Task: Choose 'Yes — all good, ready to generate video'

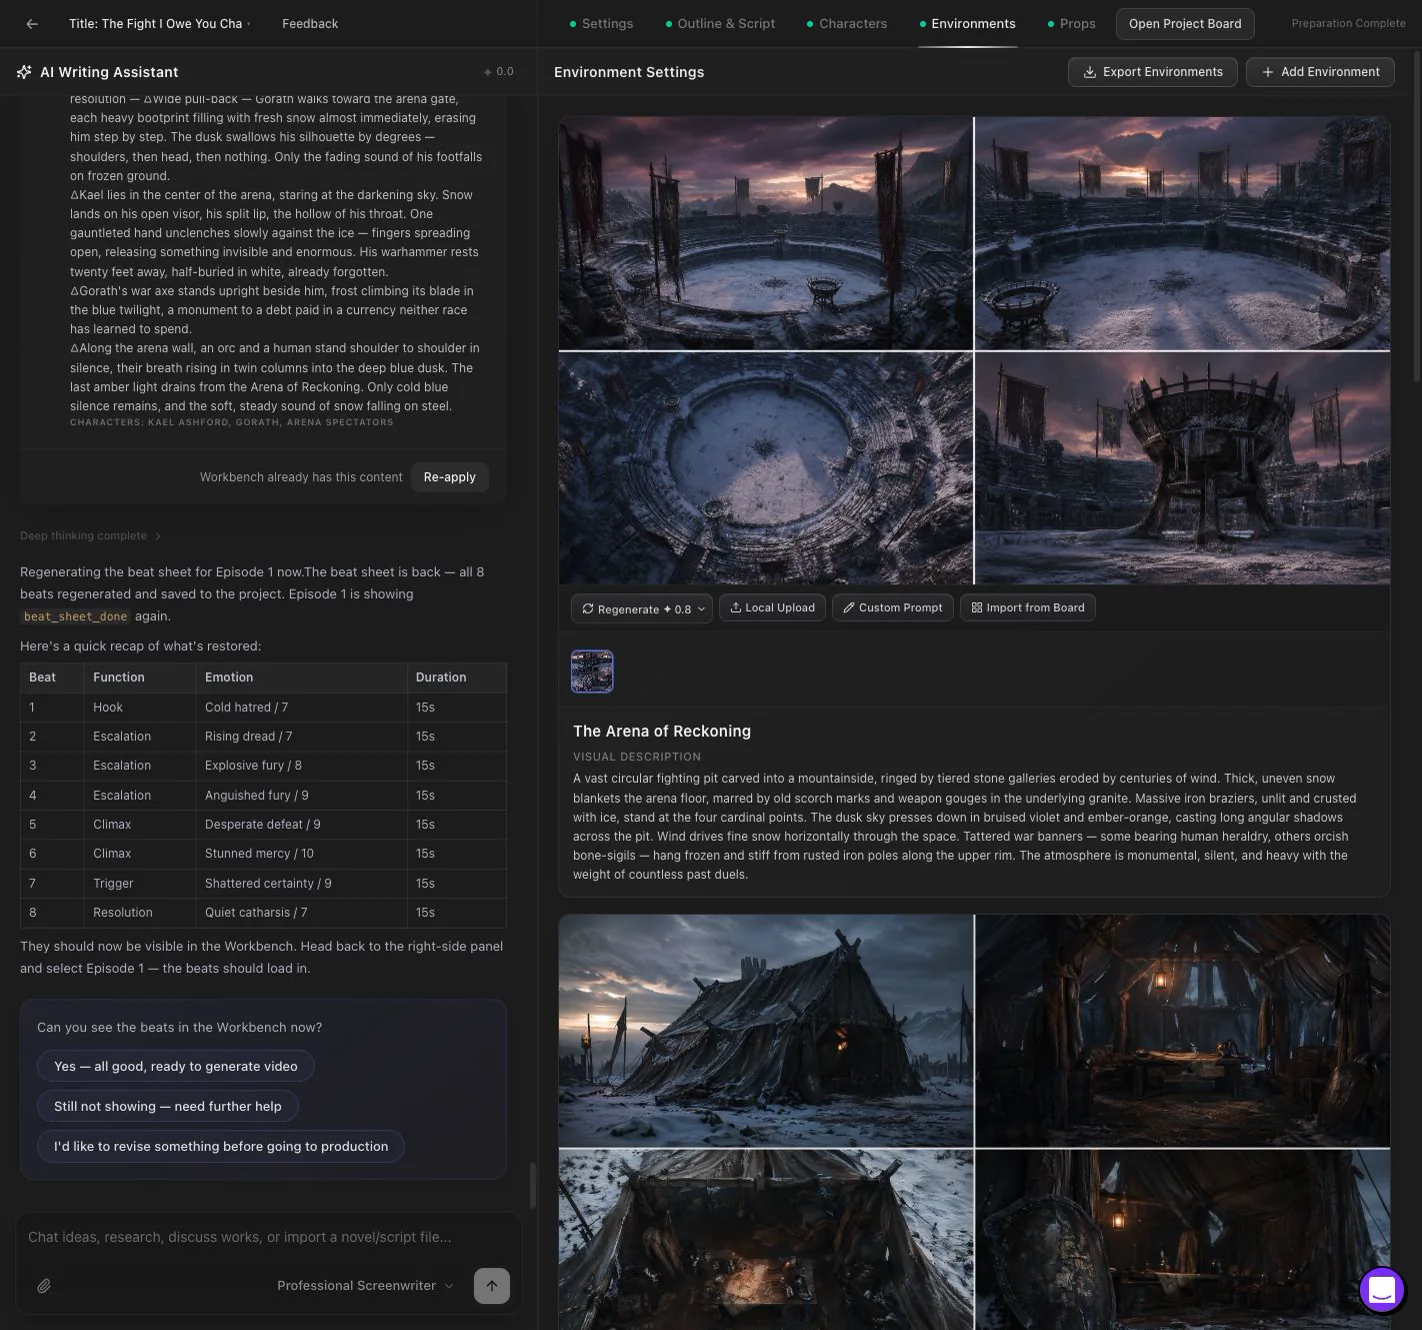Action: point(176,1066)
